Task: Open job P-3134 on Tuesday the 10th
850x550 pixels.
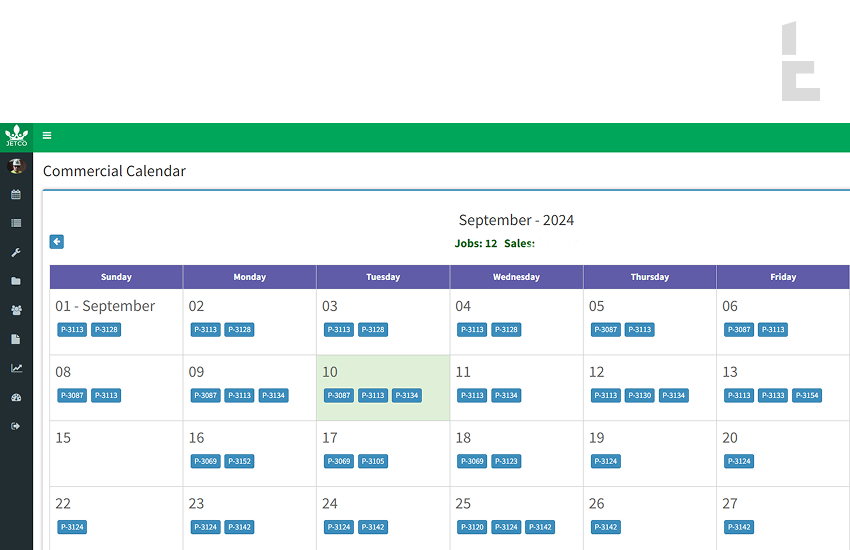Action: tap(406, 396)
